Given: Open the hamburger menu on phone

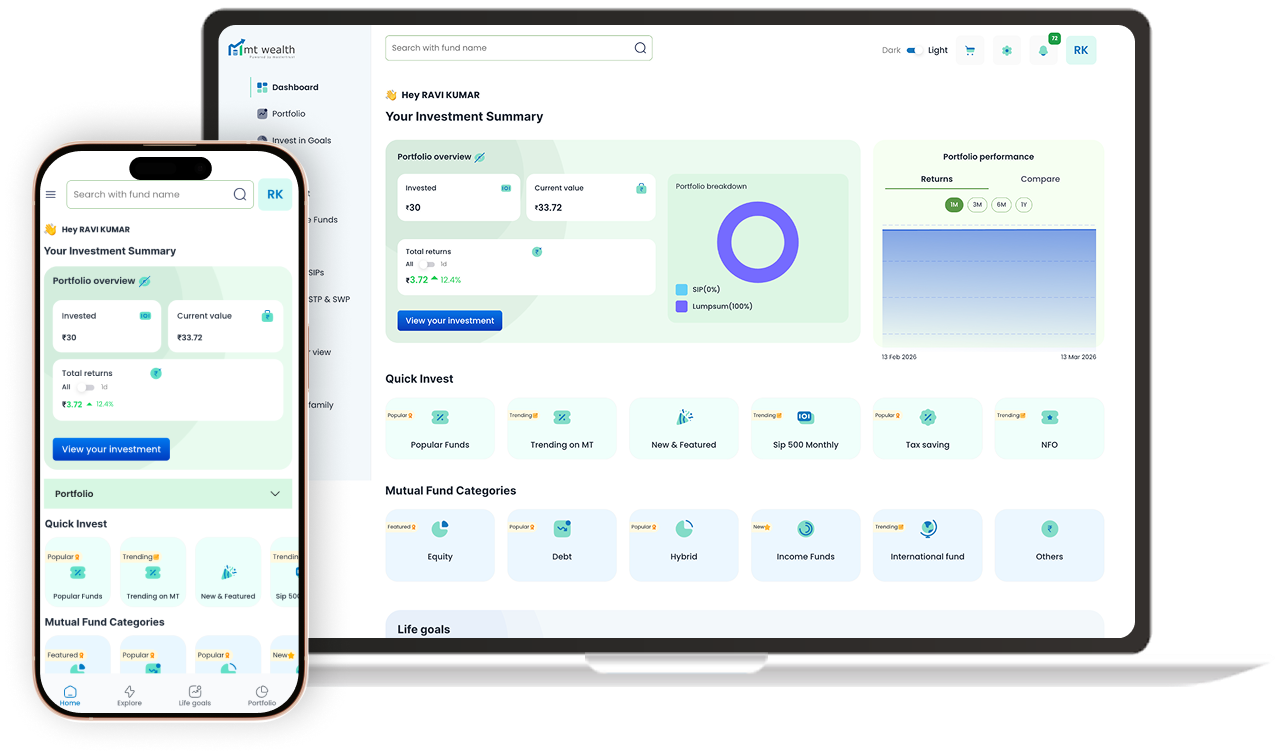Looking at the screenshot, I should click(51, 195).
